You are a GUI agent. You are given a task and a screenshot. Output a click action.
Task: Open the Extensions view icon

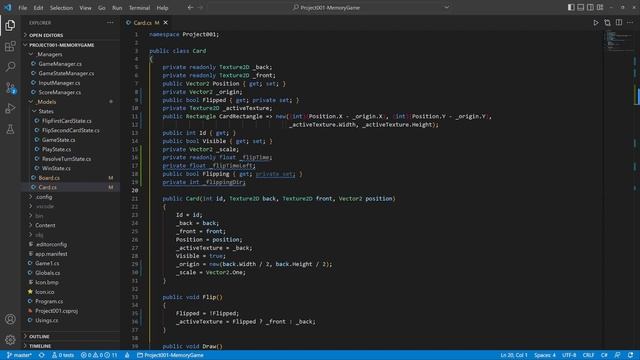10,46
